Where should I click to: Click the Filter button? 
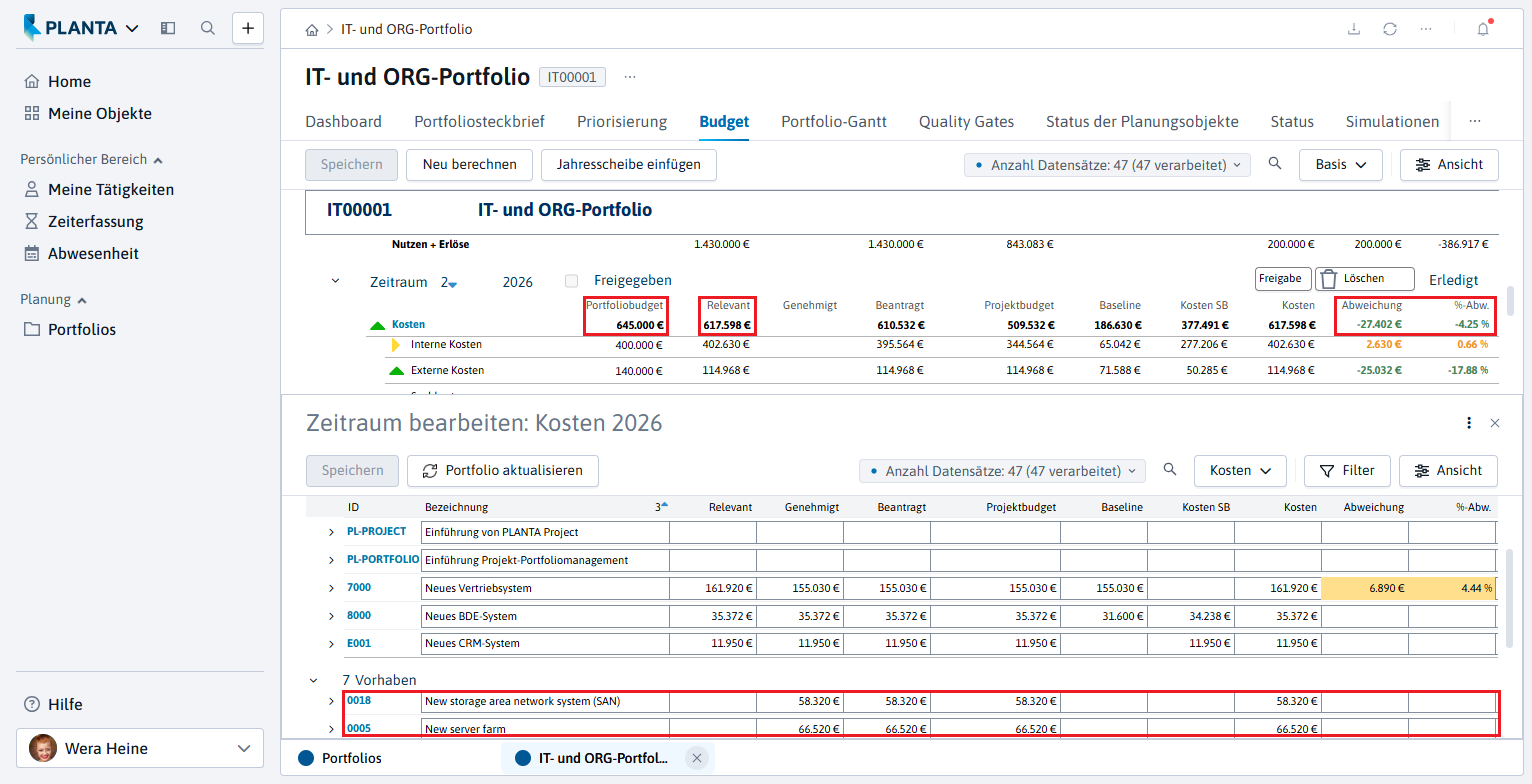pos(1347,470)
